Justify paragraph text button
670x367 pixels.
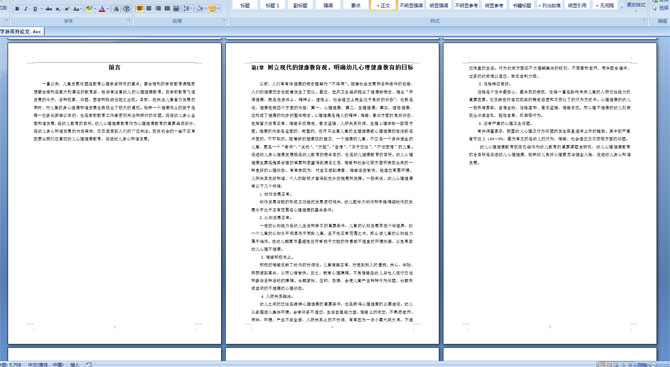(x=167, y=9)
